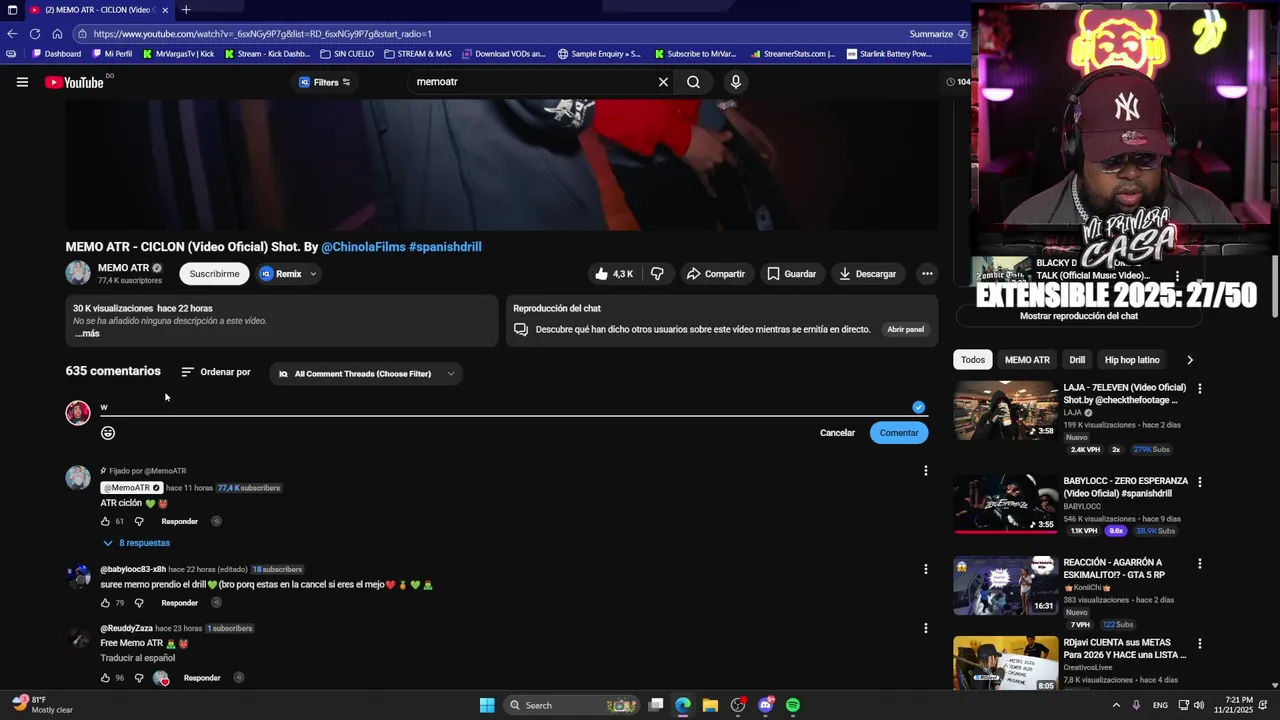Viewport: 1280px width, 720px height.
Task: Open the SIN CUELLO bookmark folder
Action: click(346, 54)
